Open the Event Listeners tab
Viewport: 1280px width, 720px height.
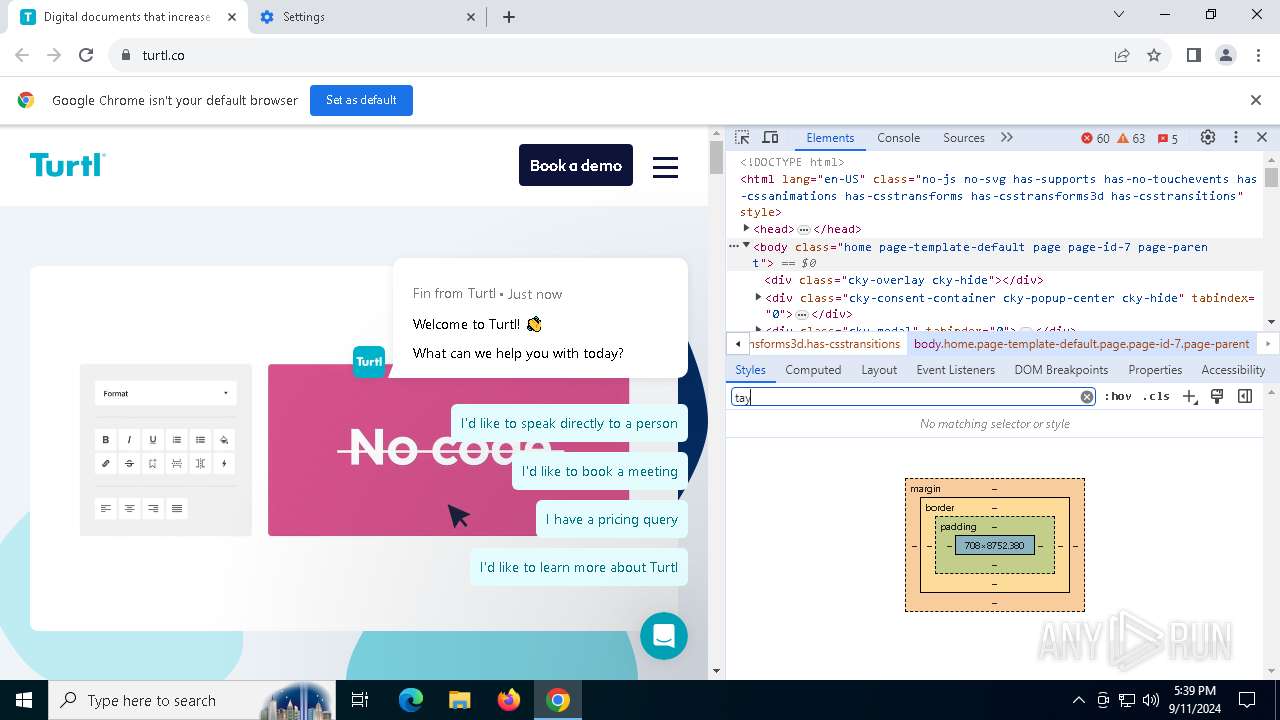pyautogui.click(x=956, y=370)
